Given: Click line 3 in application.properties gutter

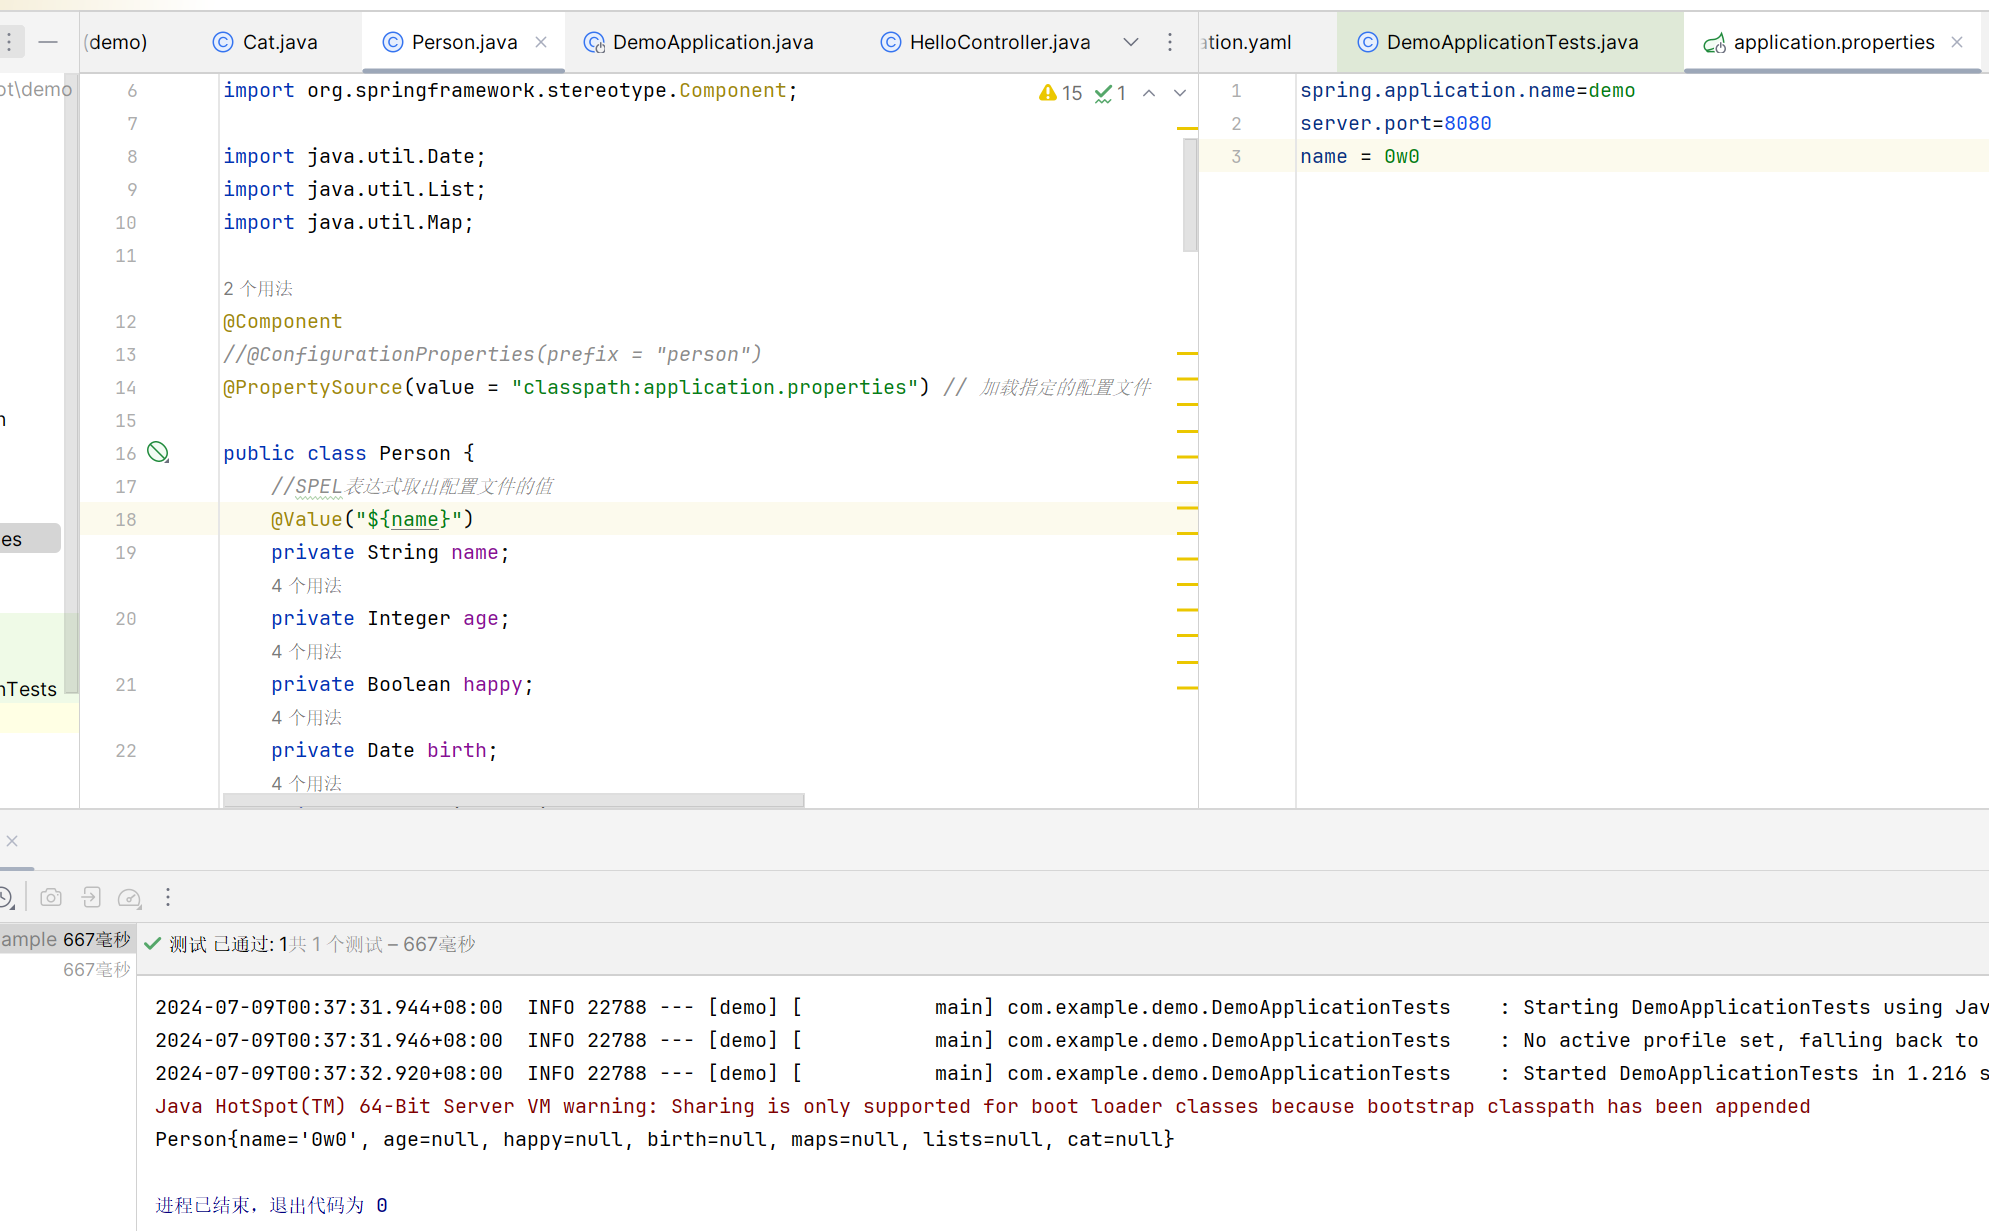Looking at the screenshot, I should pyautogui.click(x=1236, y=156).
